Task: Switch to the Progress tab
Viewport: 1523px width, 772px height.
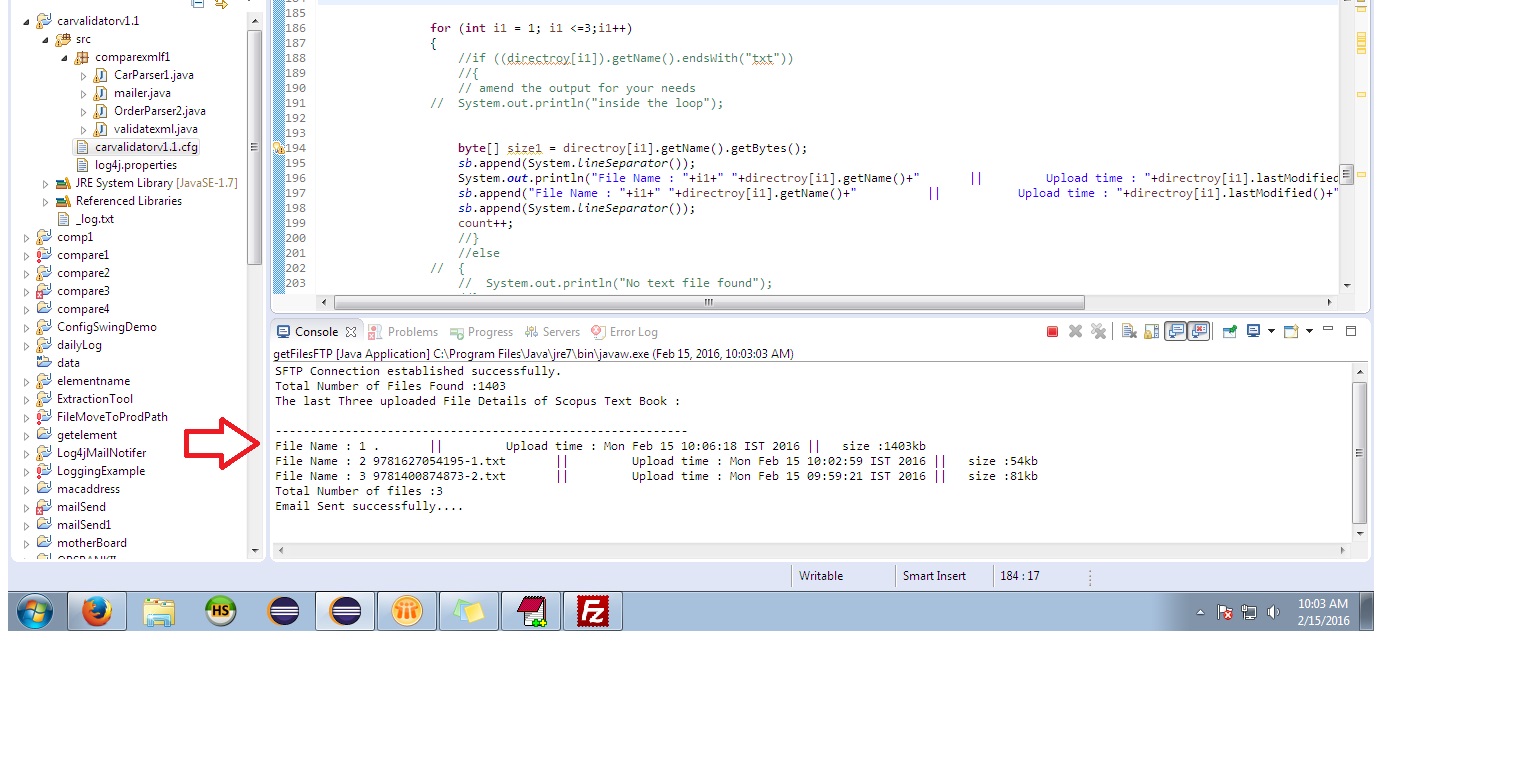Action: tap(481, 332)
